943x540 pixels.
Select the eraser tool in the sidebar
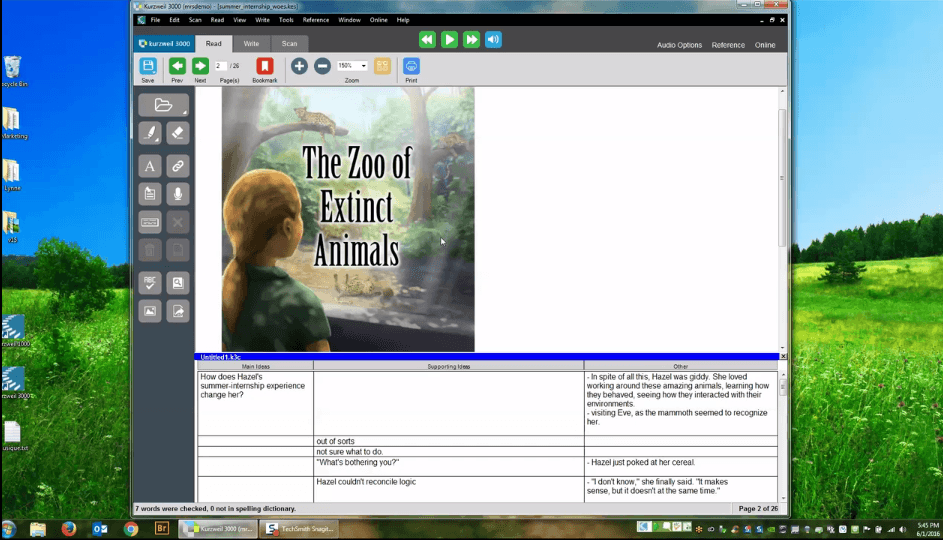177,133
